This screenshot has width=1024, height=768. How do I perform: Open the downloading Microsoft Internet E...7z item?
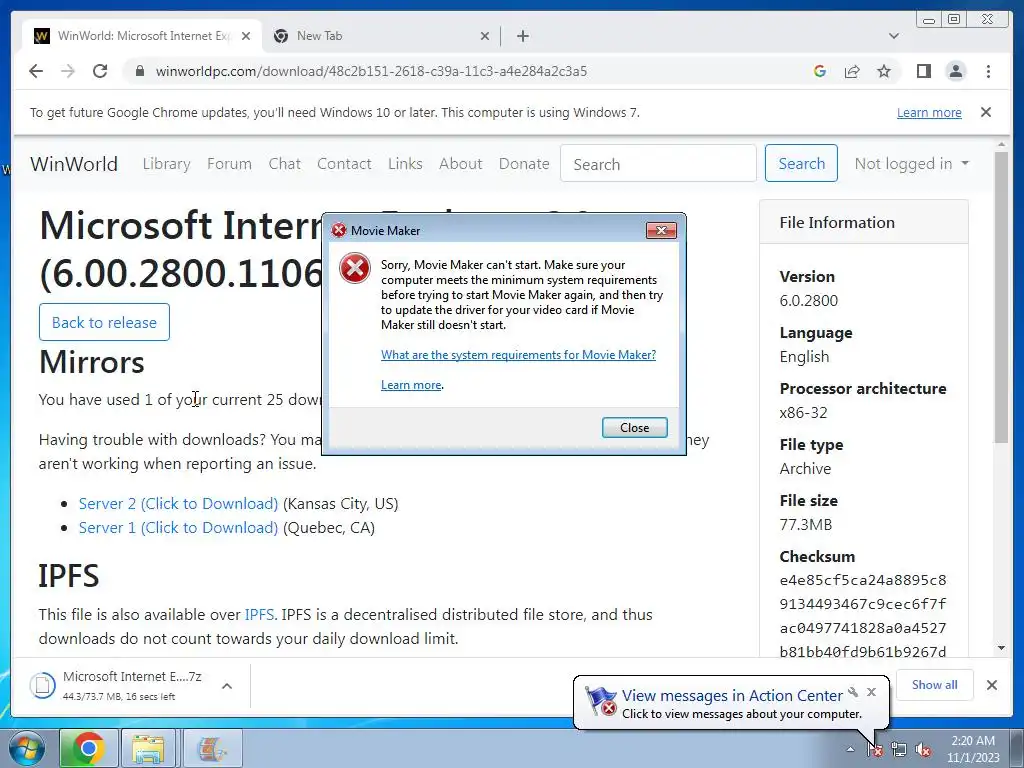tap(133, 685)
